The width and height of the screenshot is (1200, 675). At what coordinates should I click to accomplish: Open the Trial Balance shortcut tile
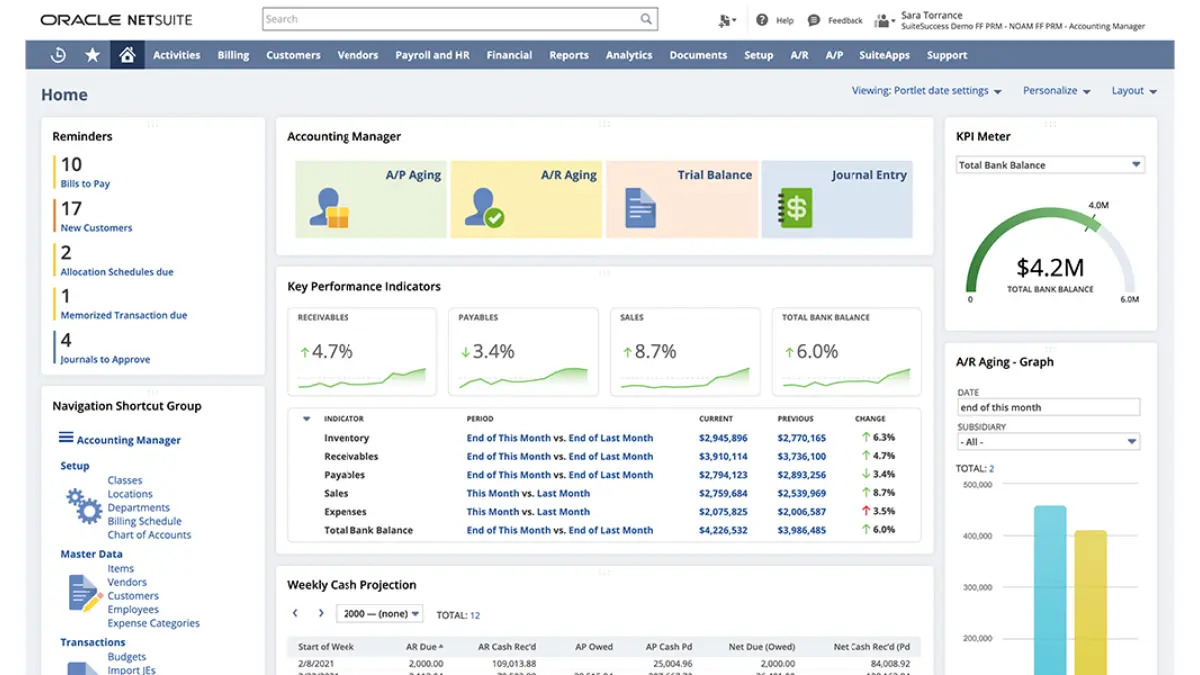coord(683,199)
